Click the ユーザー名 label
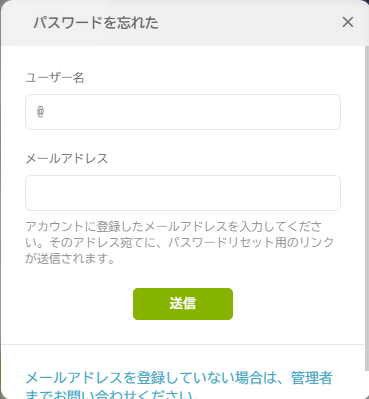Viewport: 369px width, 399px height. click(55, 78)
